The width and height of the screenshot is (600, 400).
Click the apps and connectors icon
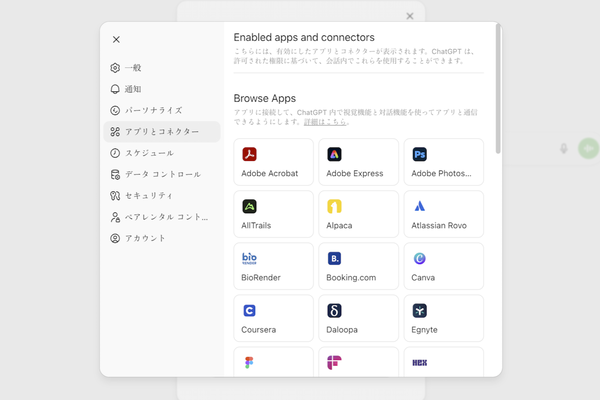(115, 132)
